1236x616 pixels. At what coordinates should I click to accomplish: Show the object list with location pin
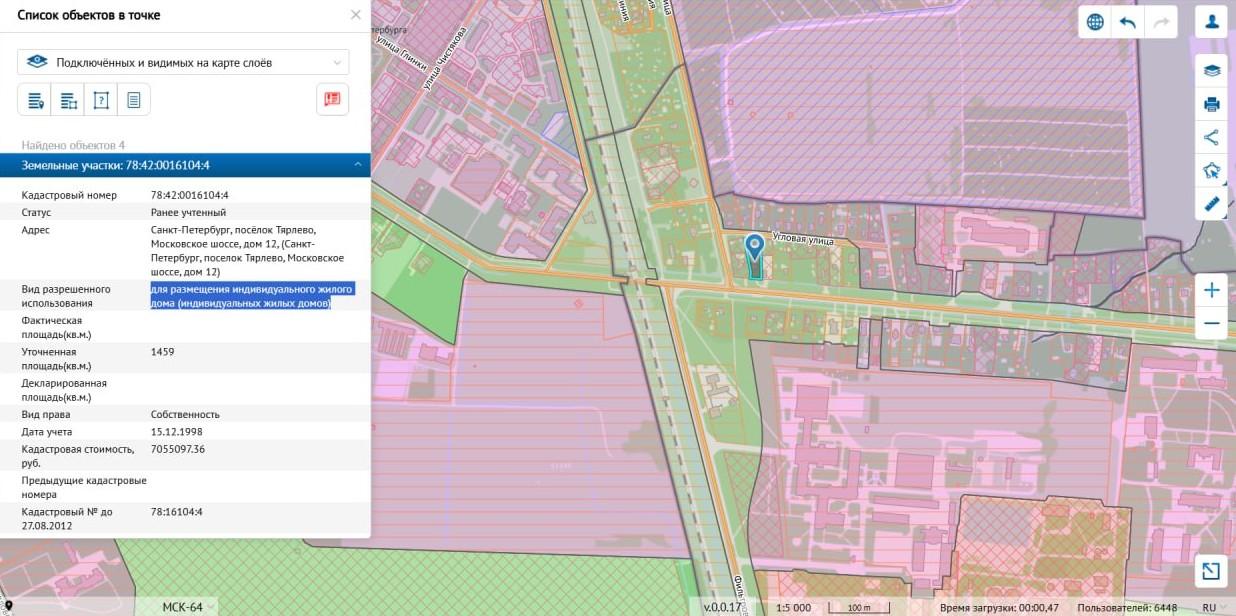(x=35, y=99)
